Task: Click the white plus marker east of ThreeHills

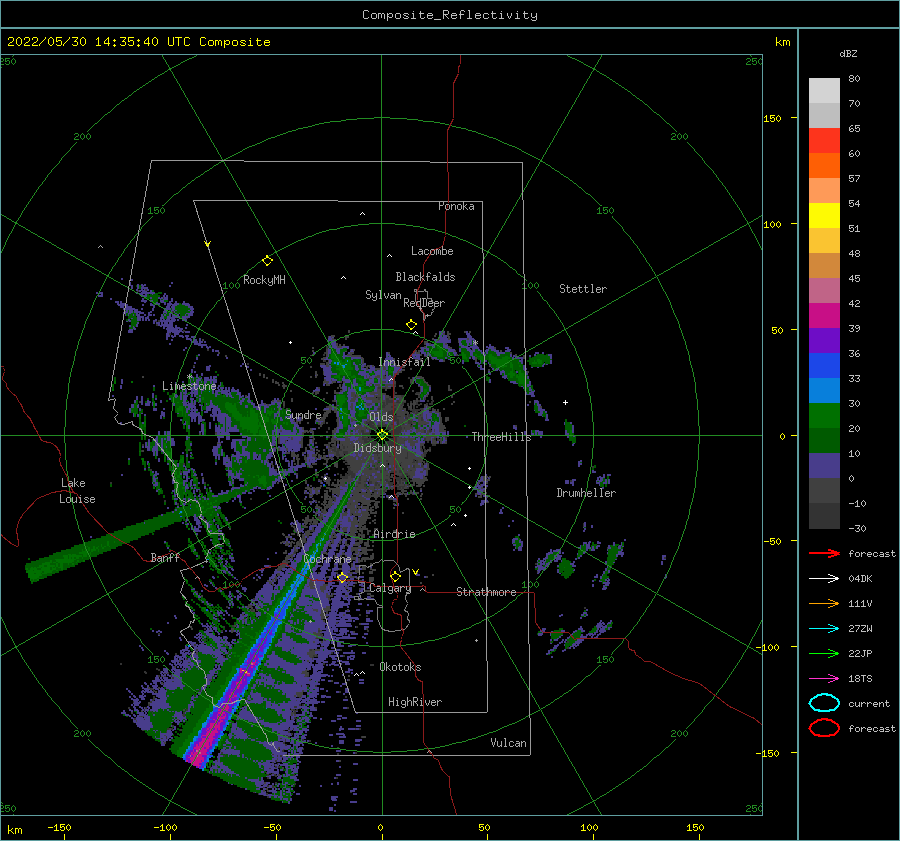Action: tap(565, 402)
